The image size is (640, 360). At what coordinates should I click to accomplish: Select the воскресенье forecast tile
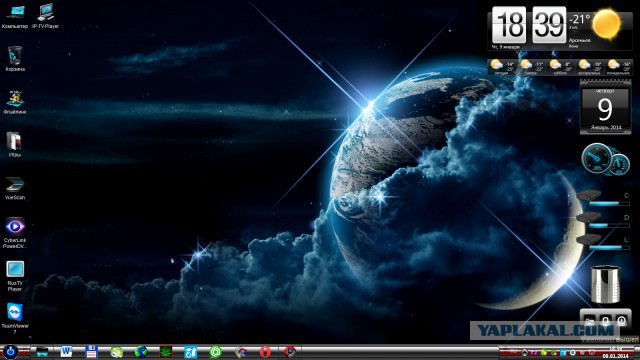589,67
